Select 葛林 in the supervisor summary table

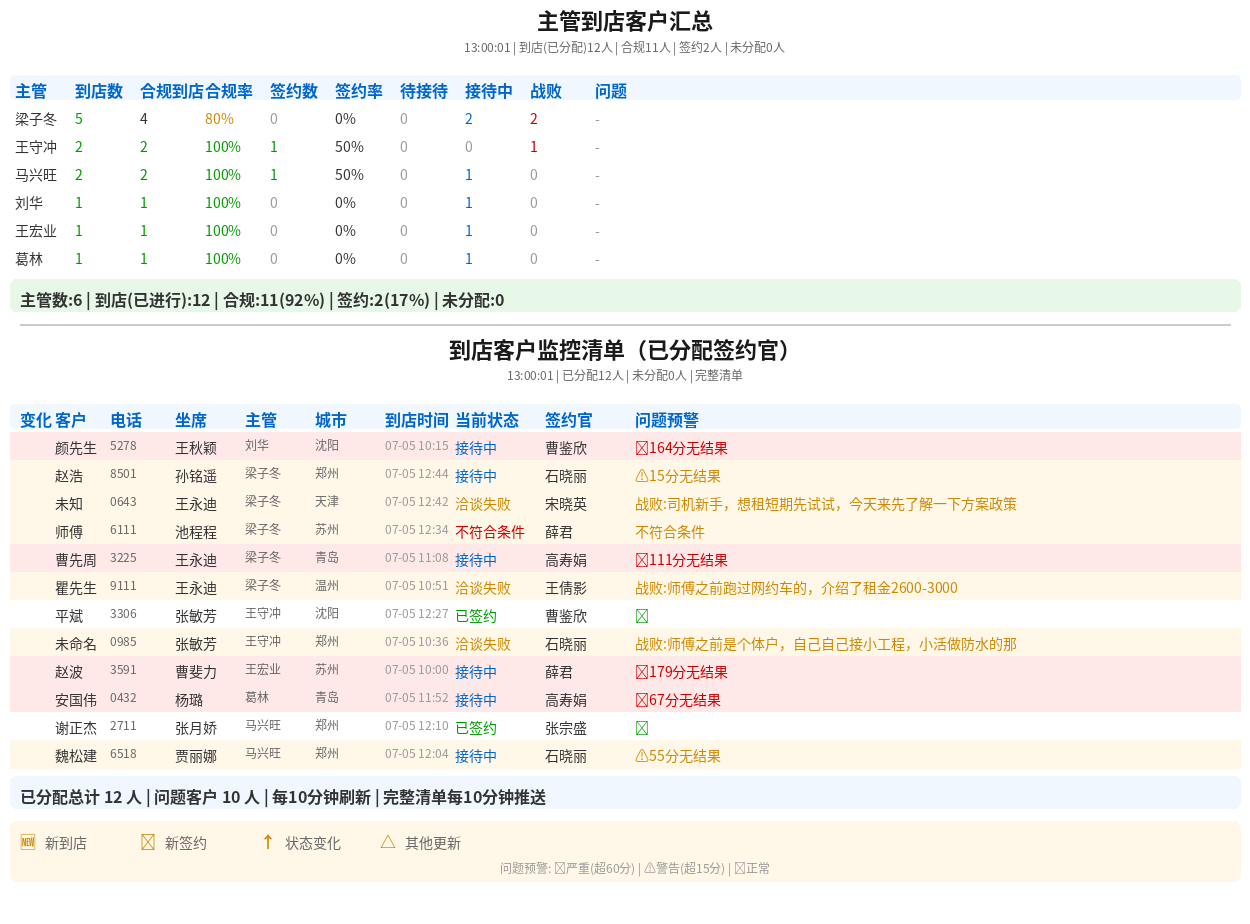(29, 259)
